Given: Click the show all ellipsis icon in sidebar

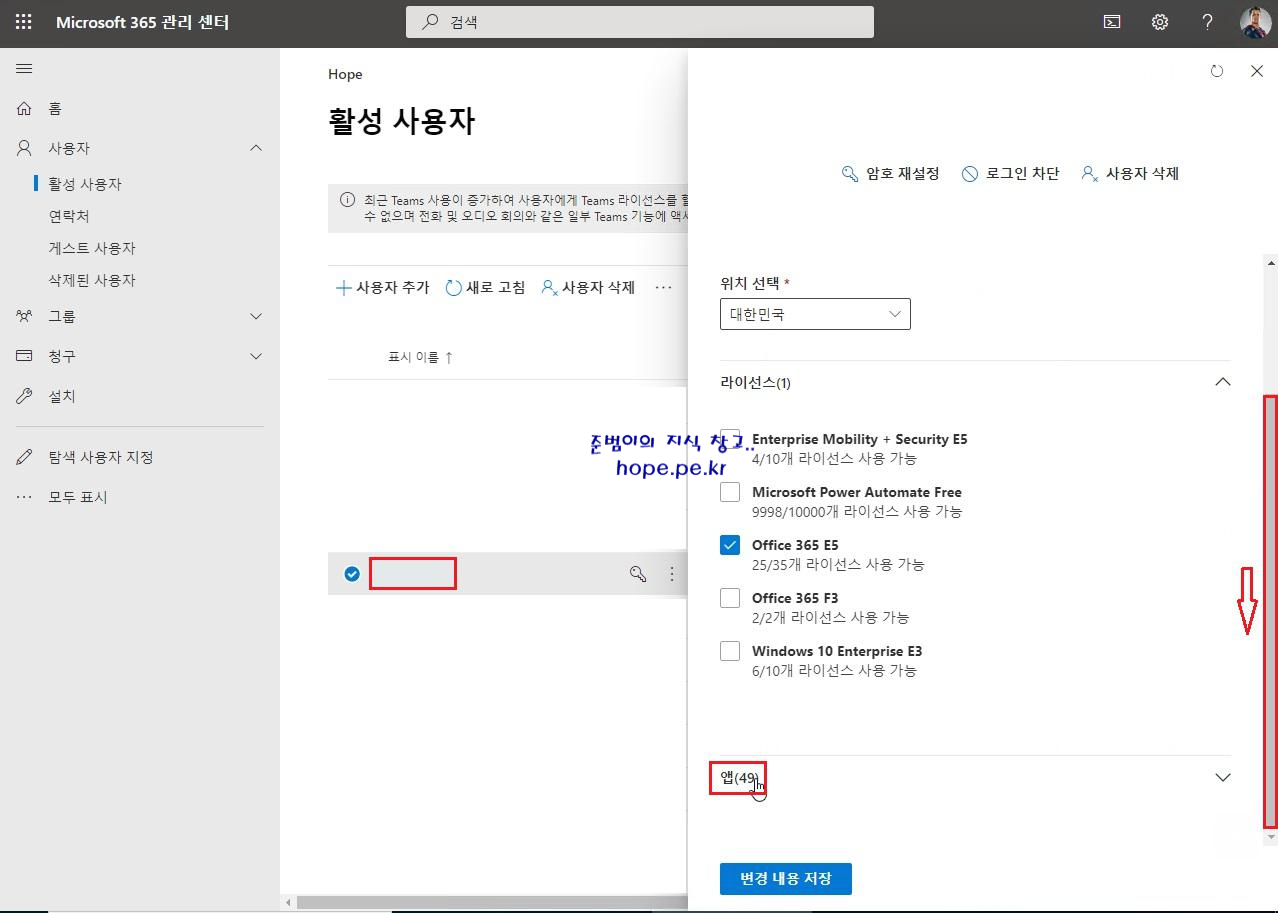Looking at the screenshot, I should click(25, 497).
